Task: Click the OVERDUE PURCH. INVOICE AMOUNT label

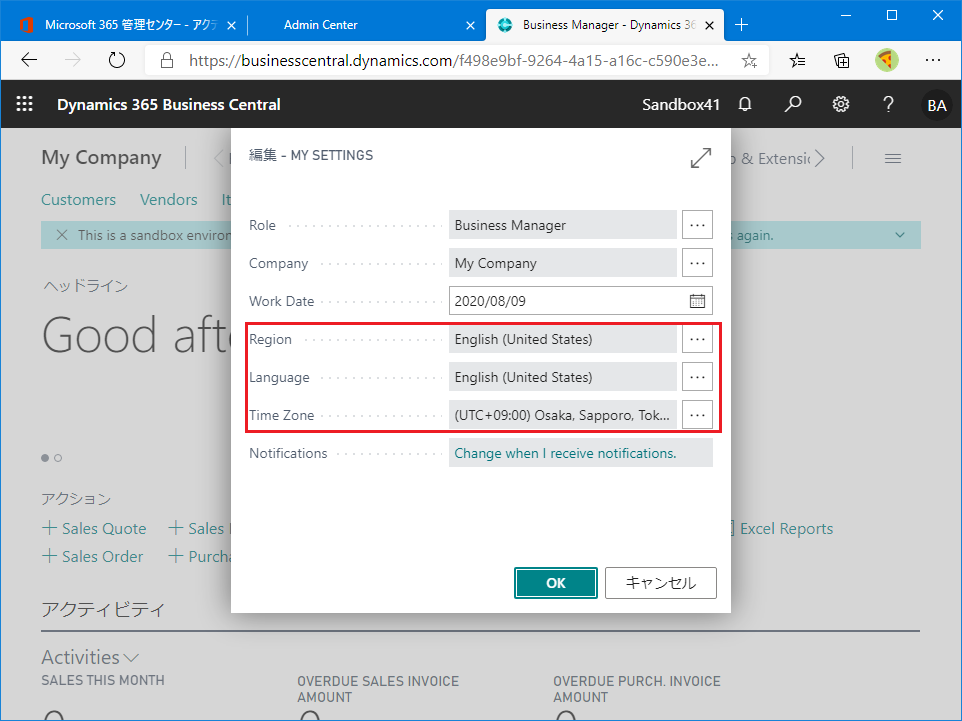Action: point(637,689)
